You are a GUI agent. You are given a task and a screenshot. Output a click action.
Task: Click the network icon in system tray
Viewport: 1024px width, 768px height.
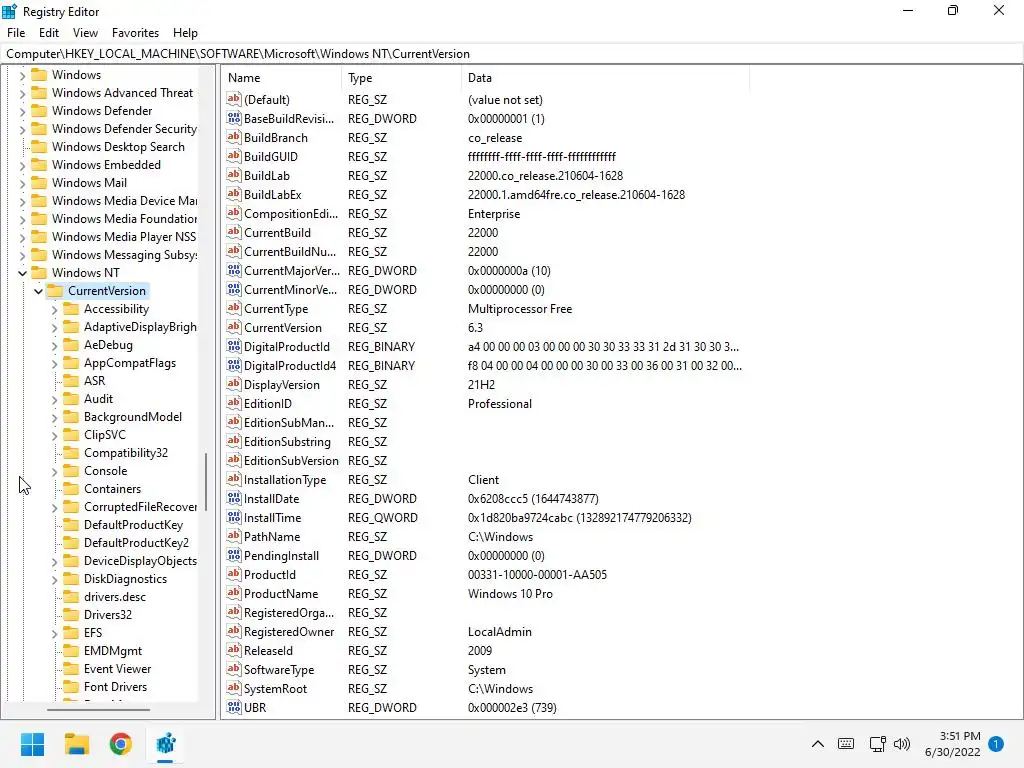tap(877, 744)
